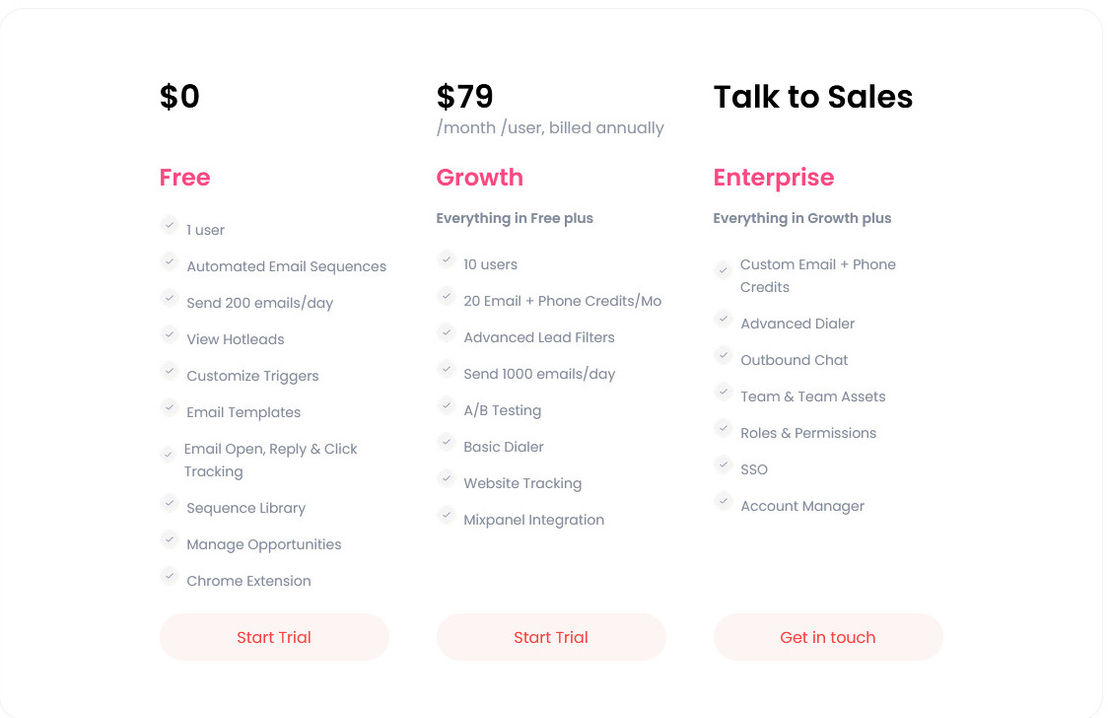Viewport: 1108px width, 718px height.
Task: Click the Start Trial button under Free plan
Action: pyautogui.click(x=274, y=637)
